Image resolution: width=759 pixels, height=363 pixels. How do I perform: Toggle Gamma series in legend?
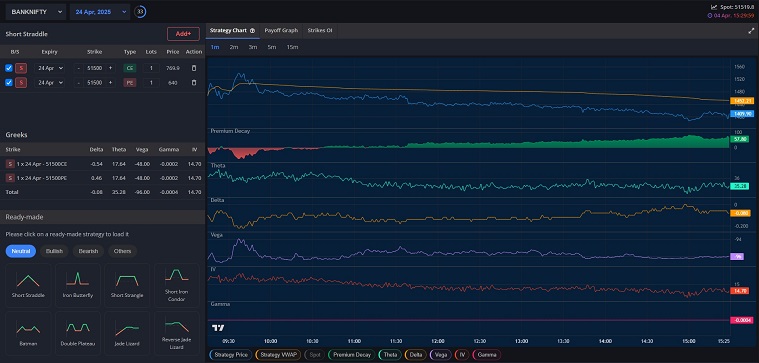pyautogui.click(x=486, y=355)
